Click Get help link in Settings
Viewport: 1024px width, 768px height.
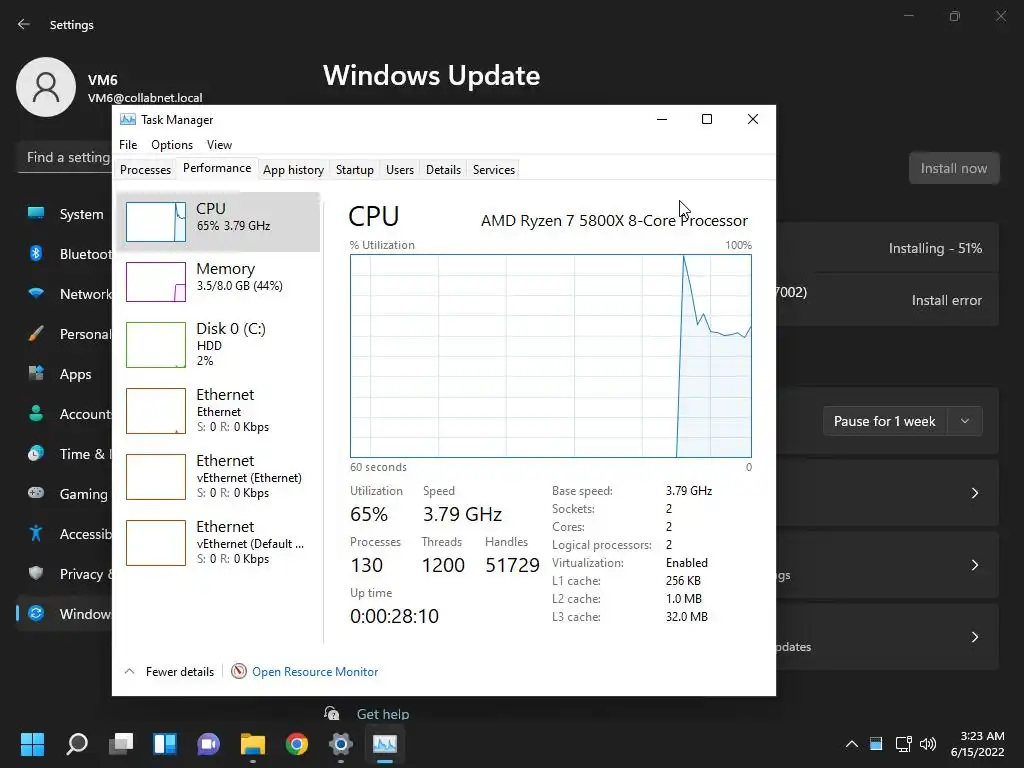point(383,714)
